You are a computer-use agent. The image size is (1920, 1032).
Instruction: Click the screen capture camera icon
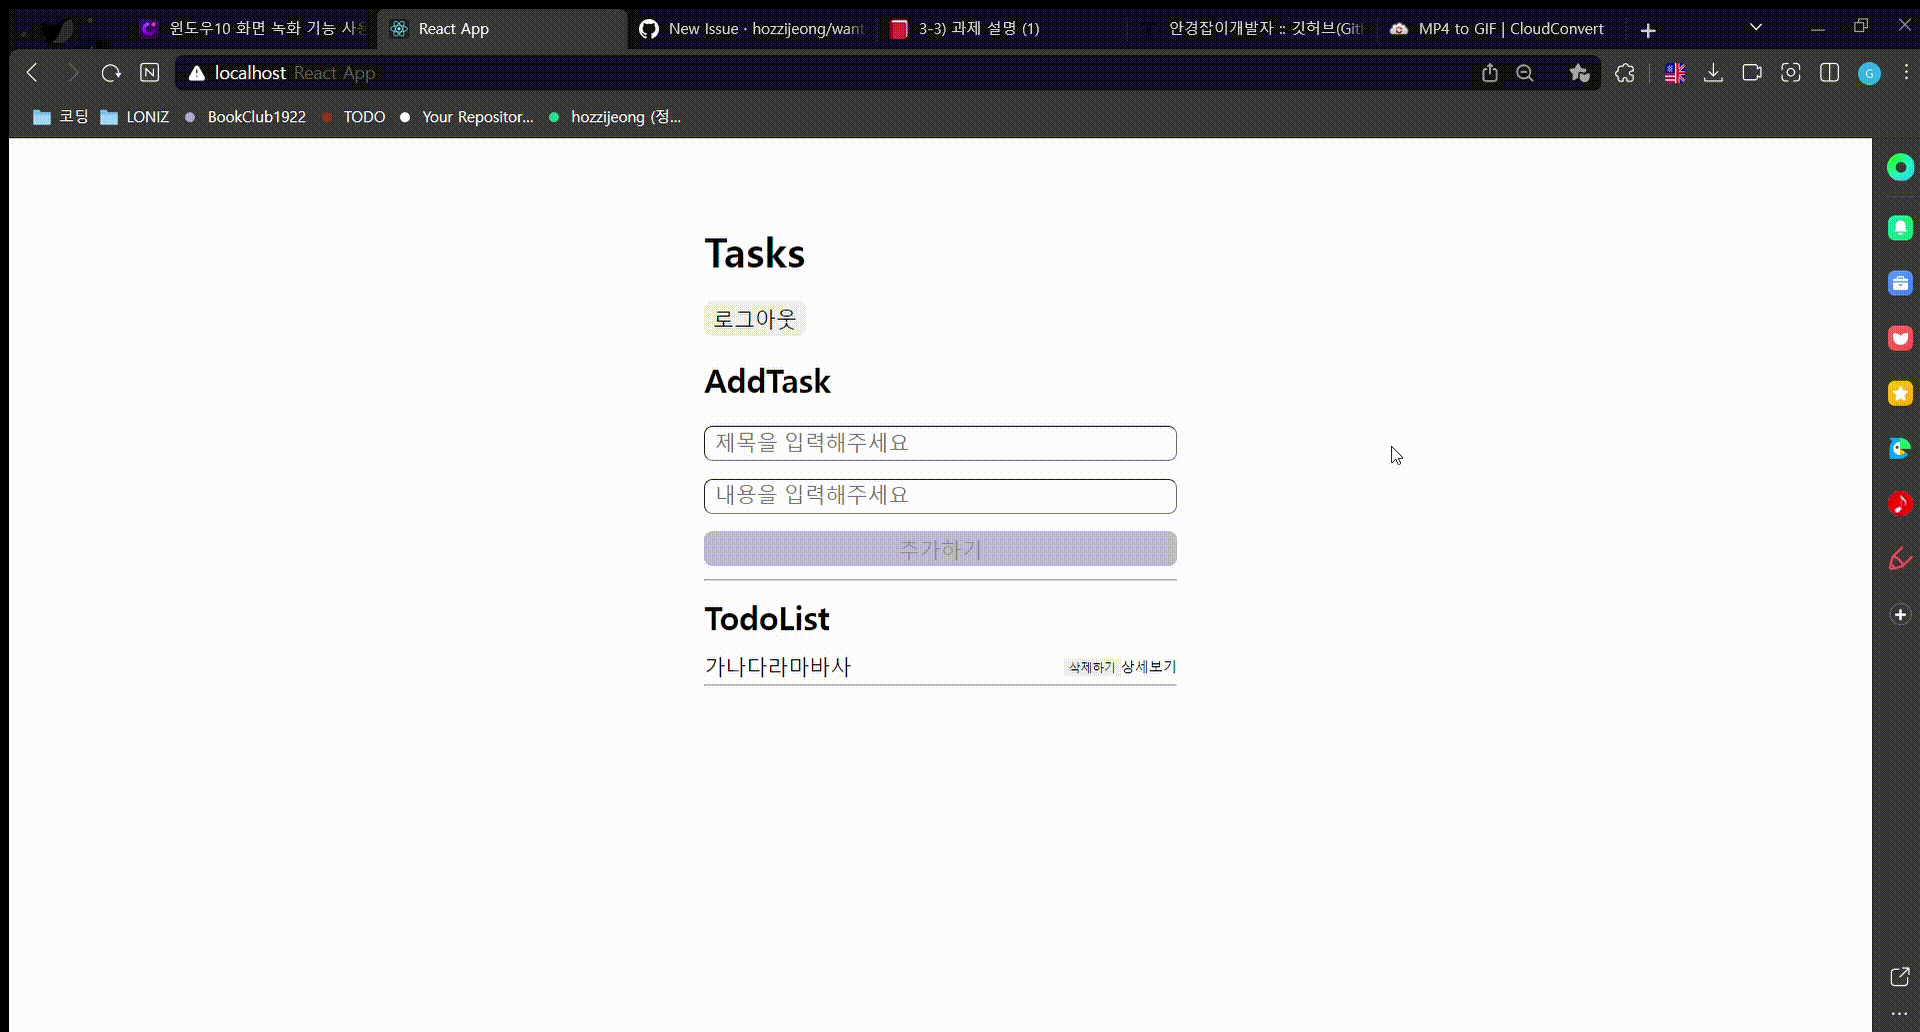1791,73
